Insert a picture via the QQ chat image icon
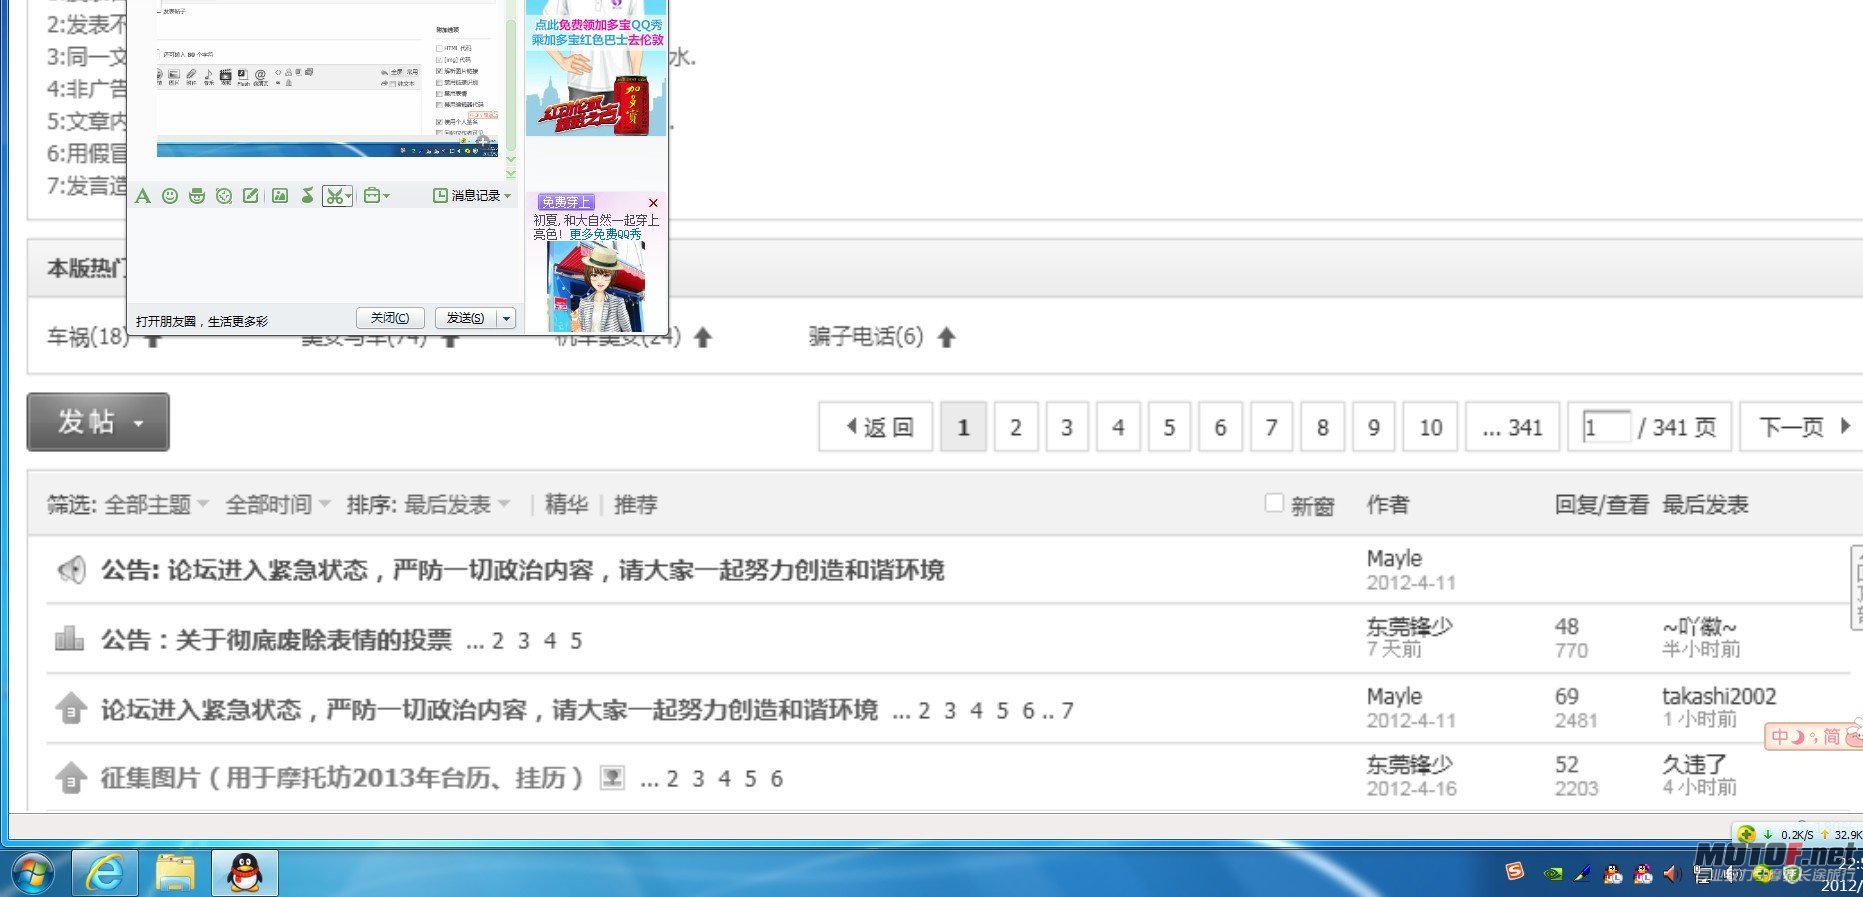This screenshot has height=897, width=1863. tap(280, 196)
